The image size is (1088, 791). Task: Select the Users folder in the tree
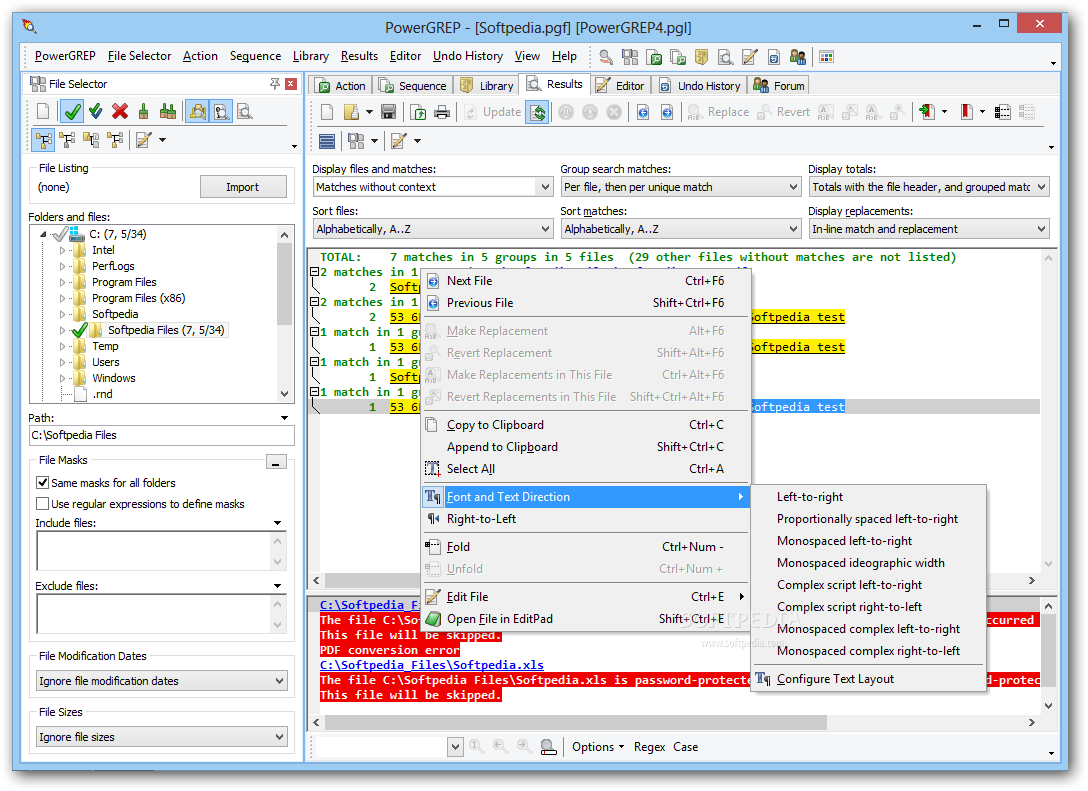pyautogui.click(x=105, y=362)
